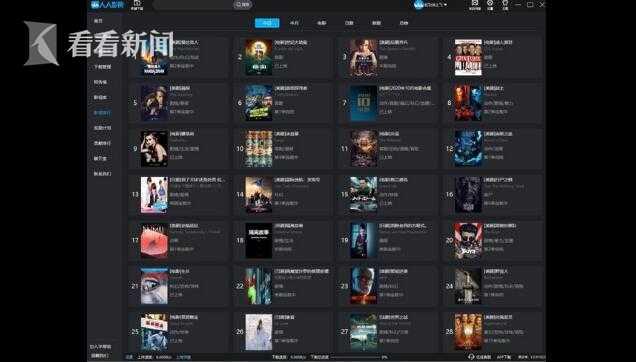Open the poster of entry ranked 27
The height and width of the screenshot is (362, 636).
point(363,332)
